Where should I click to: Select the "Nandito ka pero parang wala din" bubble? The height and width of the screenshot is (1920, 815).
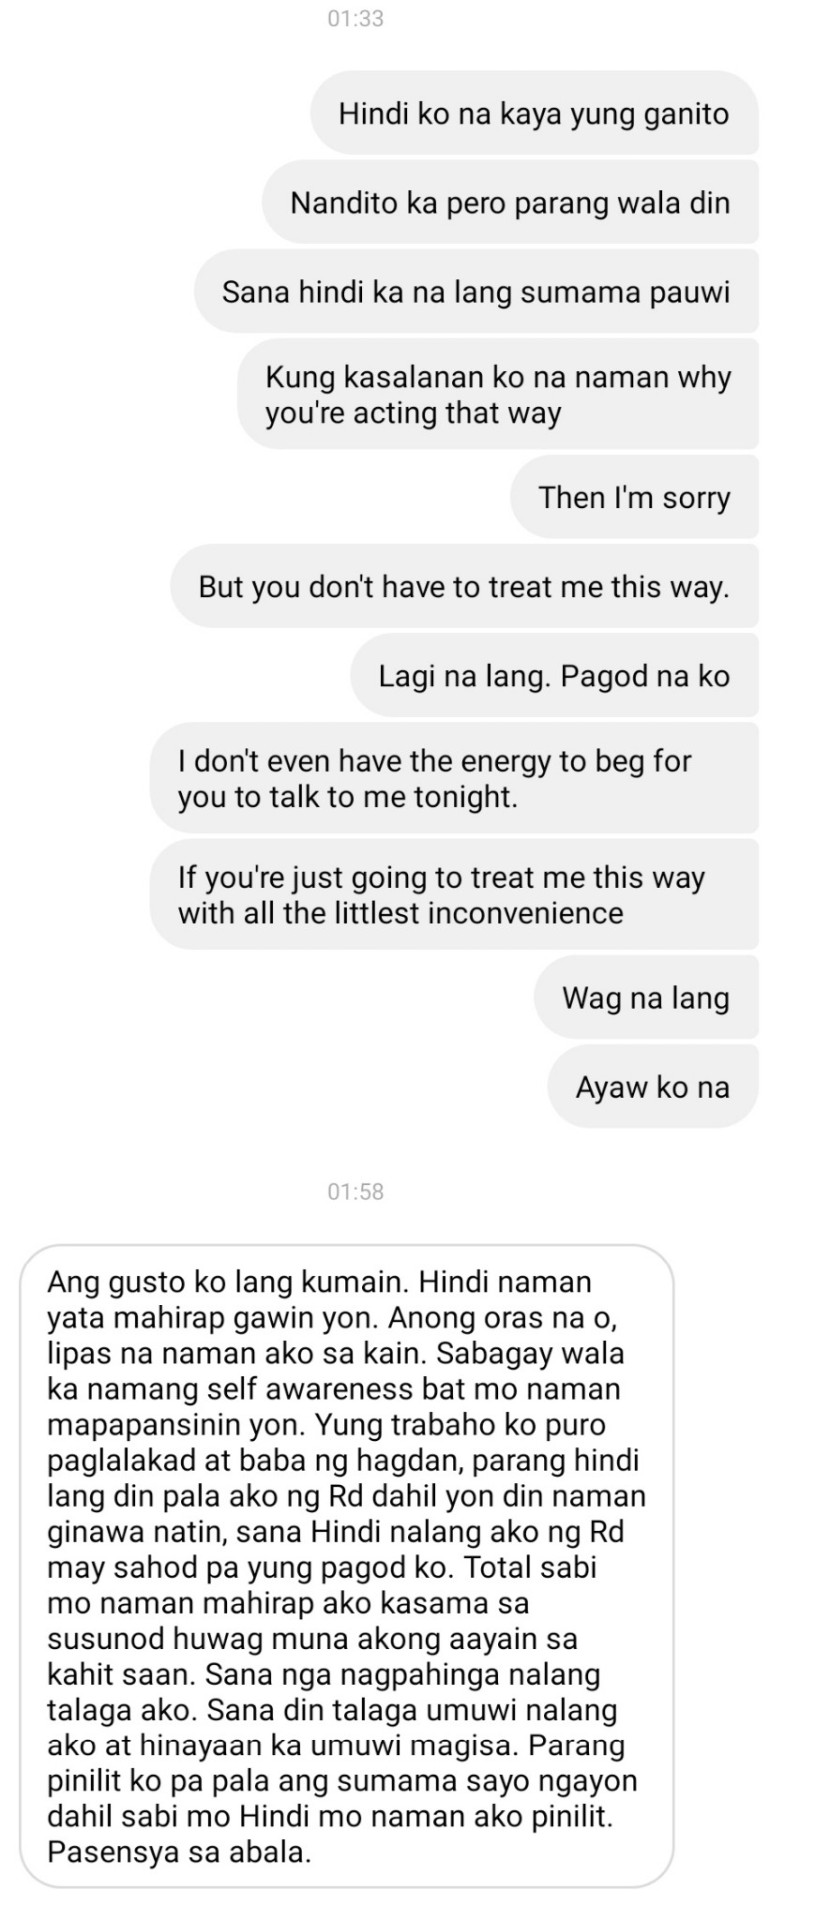[510, 202]
